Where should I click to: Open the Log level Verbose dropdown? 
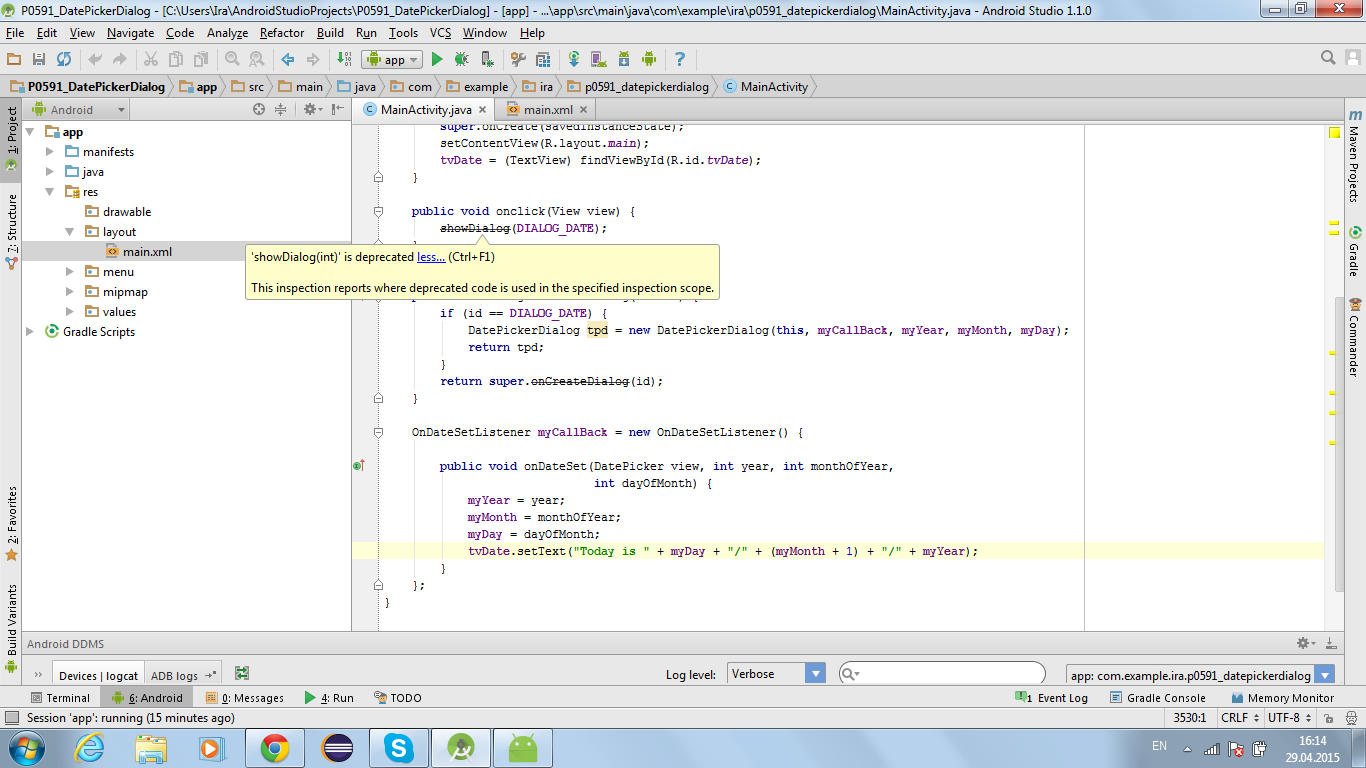[777, 674]
